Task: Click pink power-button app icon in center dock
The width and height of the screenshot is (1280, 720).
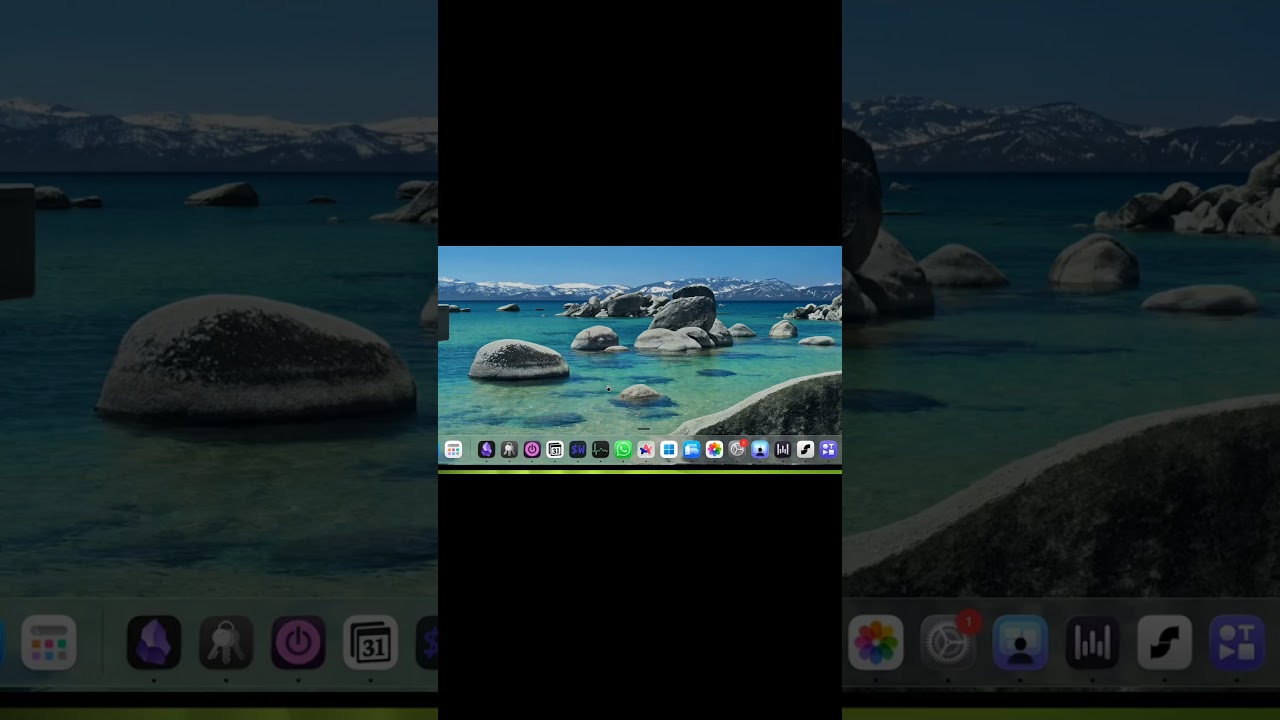Action: click(x=532, y=450)
